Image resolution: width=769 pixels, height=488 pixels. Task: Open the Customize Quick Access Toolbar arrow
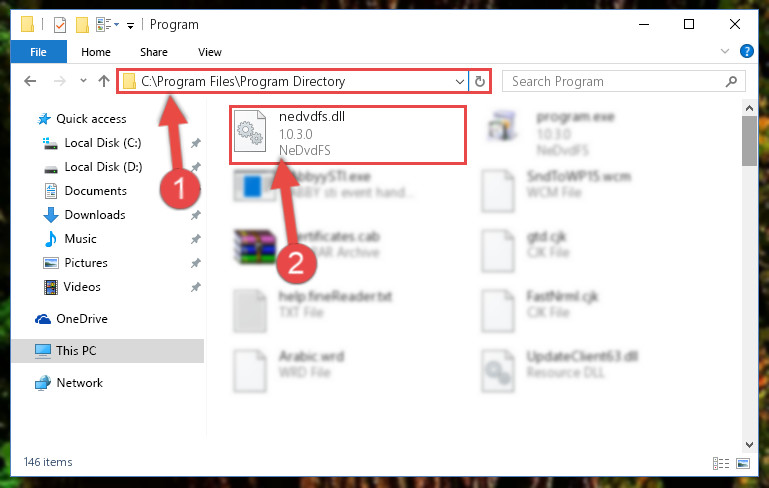tap(130, 26)
